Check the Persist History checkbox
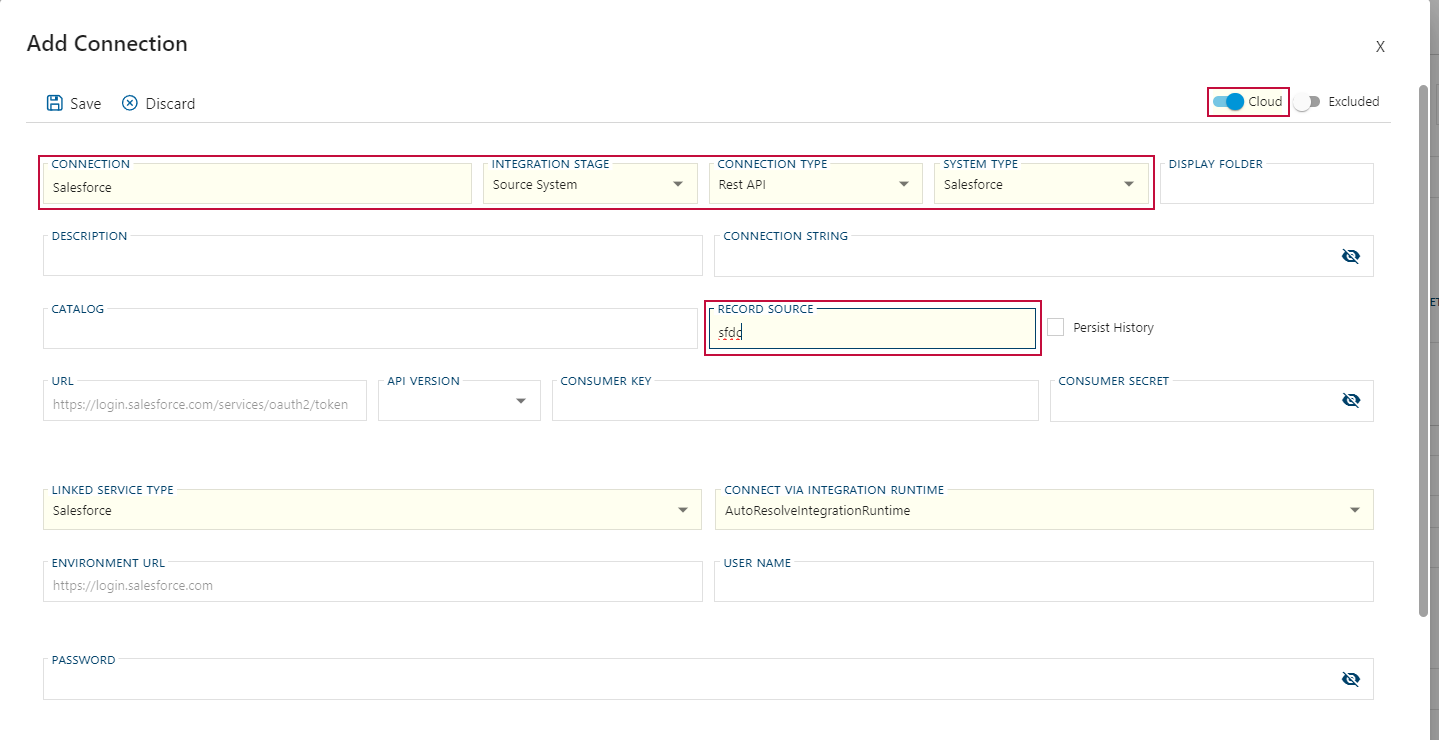The image size is (1439, 740). tap(1055, 327)
